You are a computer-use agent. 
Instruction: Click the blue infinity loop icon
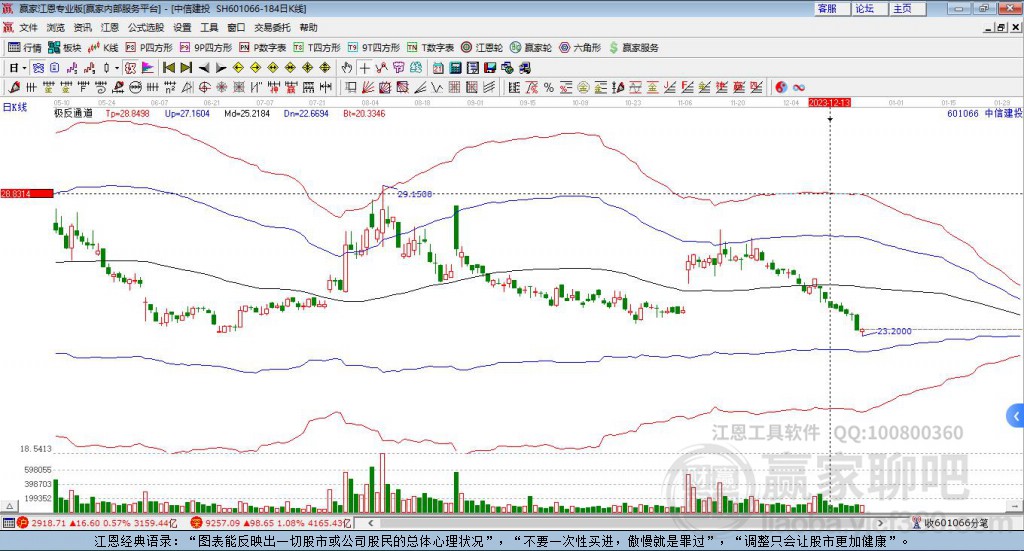tap(799, 87)
